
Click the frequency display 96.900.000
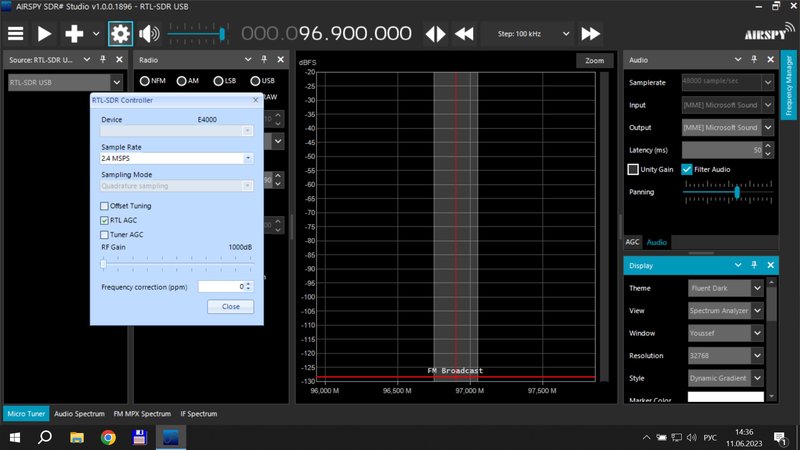[327, 34]
